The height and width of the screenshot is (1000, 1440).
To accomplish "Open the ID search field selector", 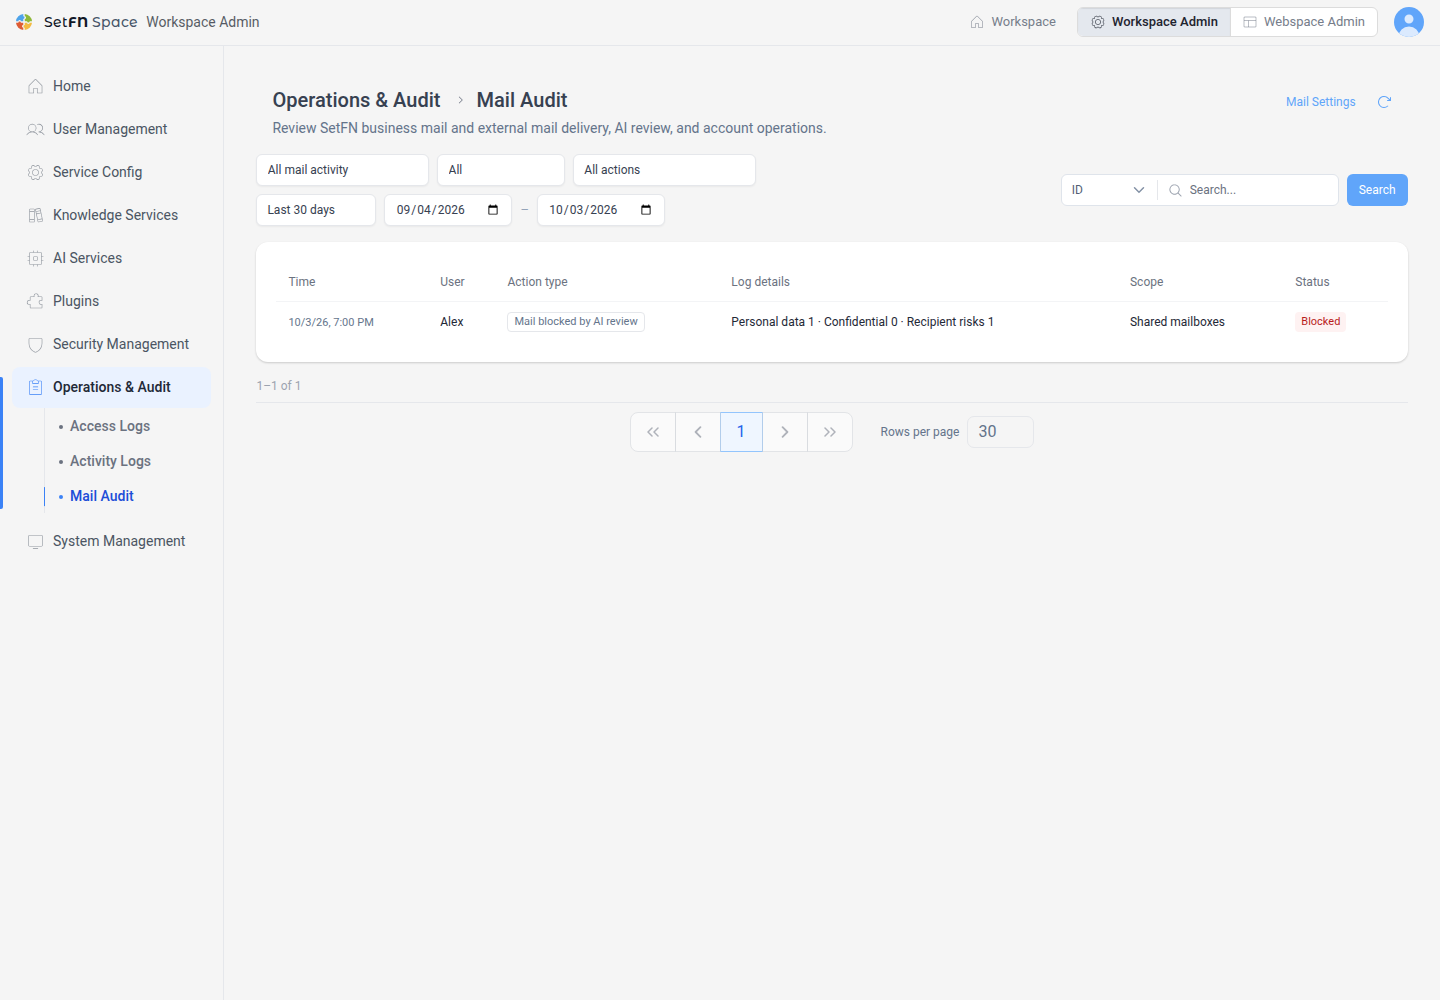I will (1109, 190).
